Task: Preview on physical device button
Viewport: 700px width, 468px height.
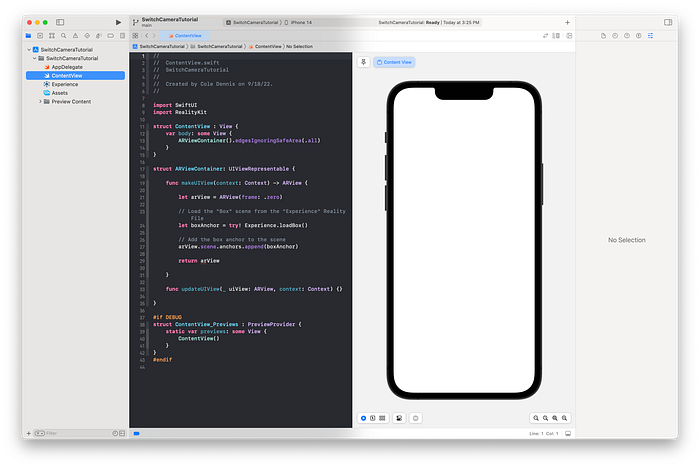Action: [416, 418]
